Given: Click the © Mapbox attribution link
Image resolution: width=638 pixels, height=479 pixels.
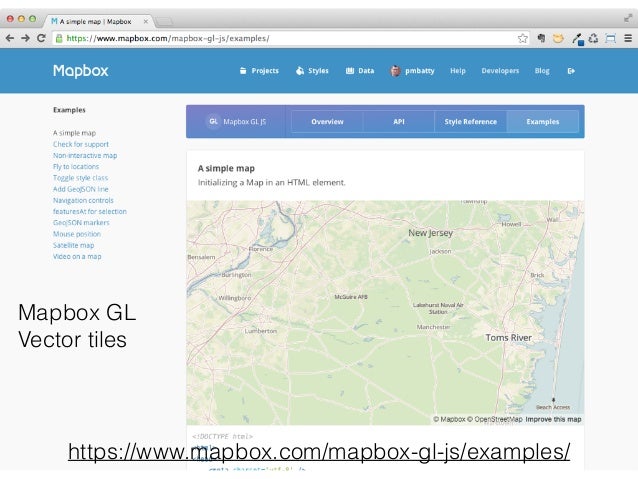Looking at the screenshot, I should point(449,419).
